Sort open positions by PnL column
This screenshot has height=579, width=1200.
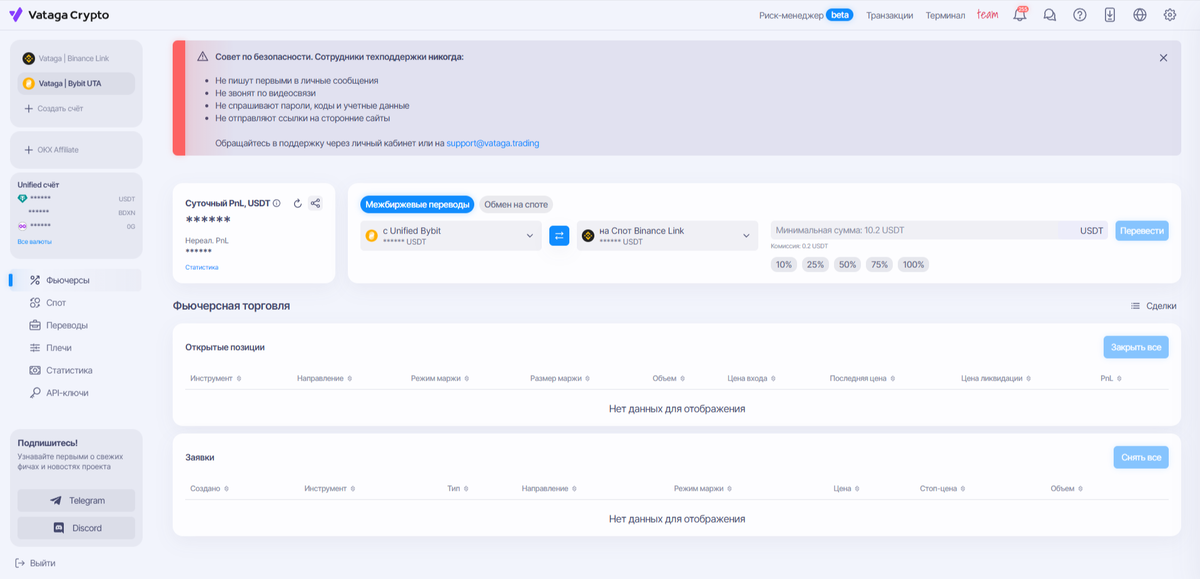[x=1113, y=379]
